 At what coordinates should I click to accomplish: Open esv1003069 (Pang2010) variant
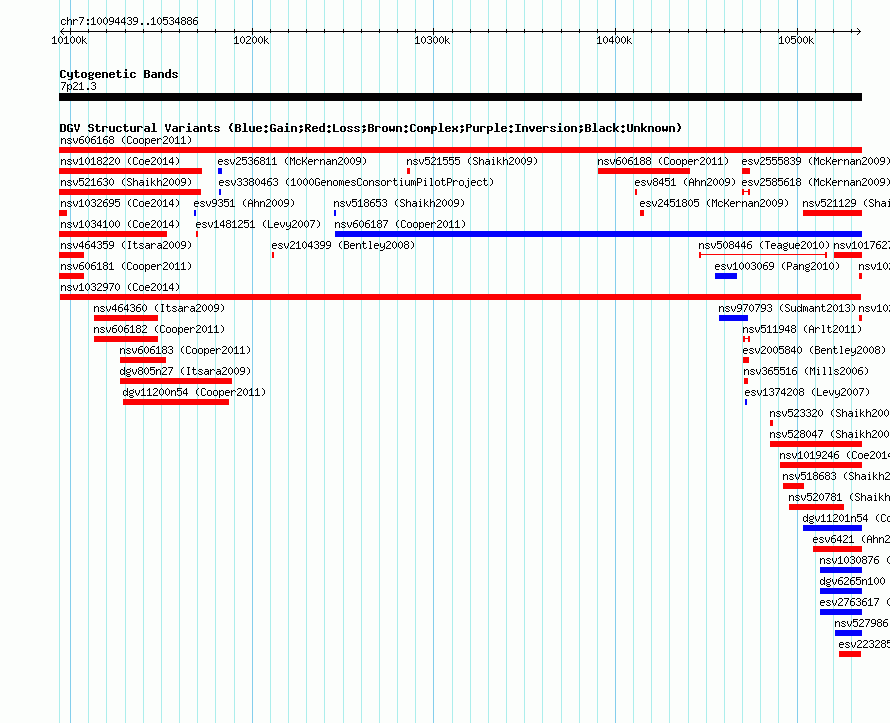(777, 266)
